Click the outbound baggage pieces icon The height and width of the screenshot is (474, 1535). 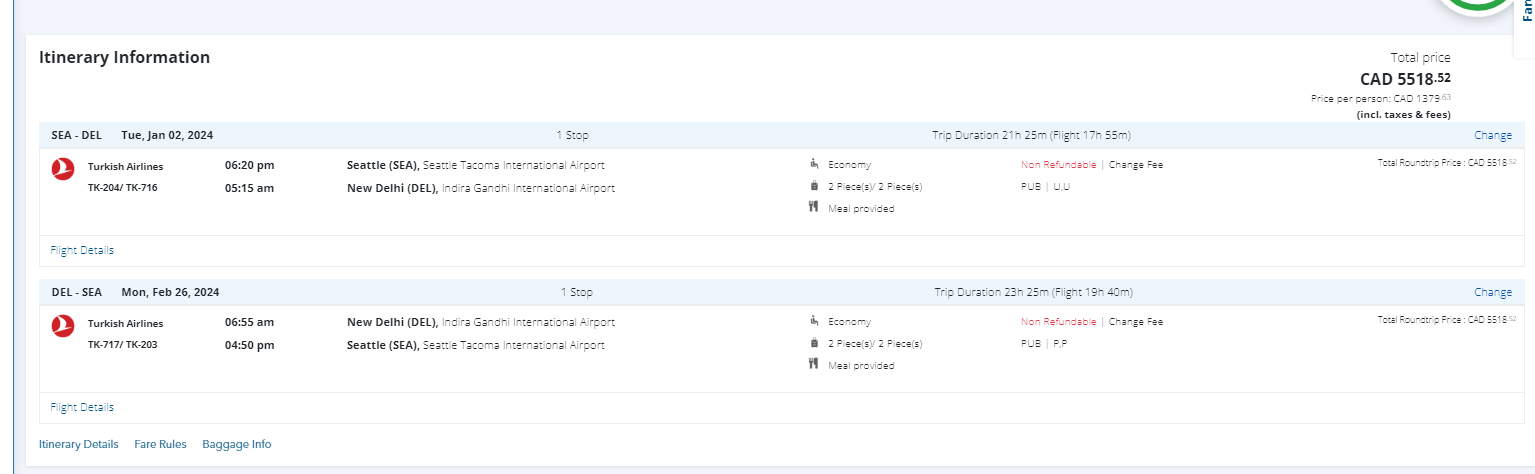814,186
